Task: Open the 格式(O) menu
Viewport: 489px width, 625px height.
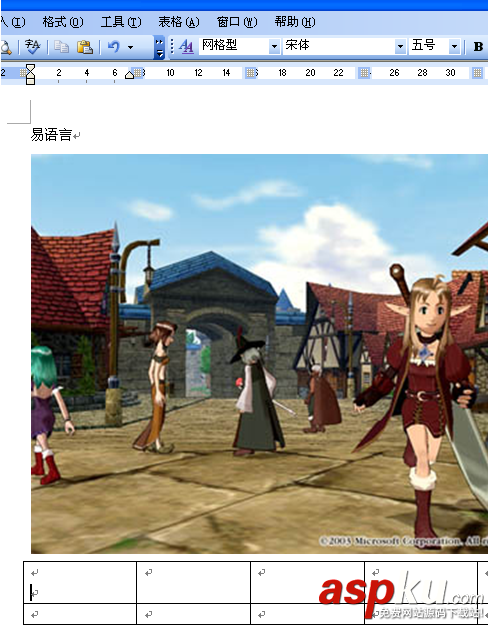Action: [63, 22]
